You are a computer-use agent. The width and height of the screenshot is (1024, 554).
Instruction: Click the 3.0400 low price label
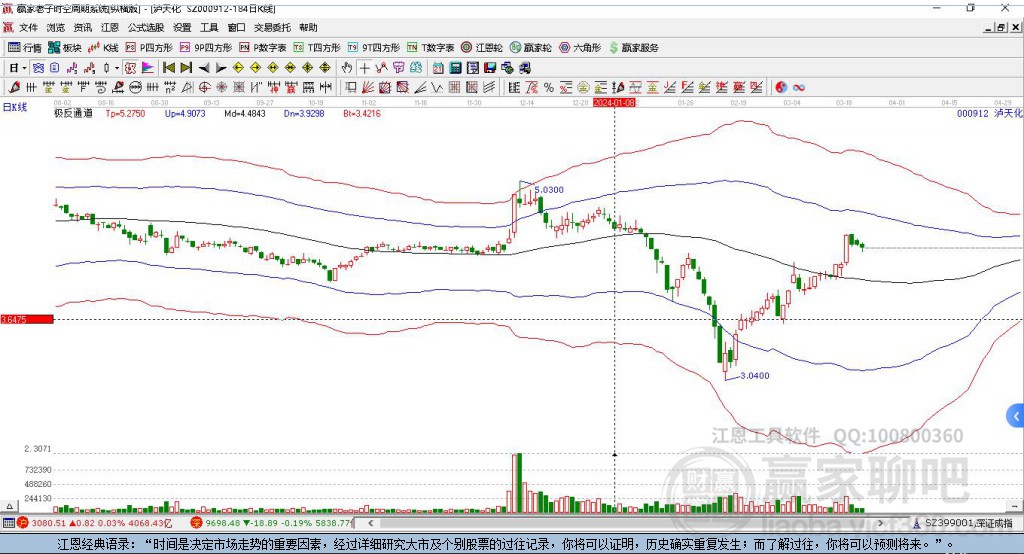point(755,376)
